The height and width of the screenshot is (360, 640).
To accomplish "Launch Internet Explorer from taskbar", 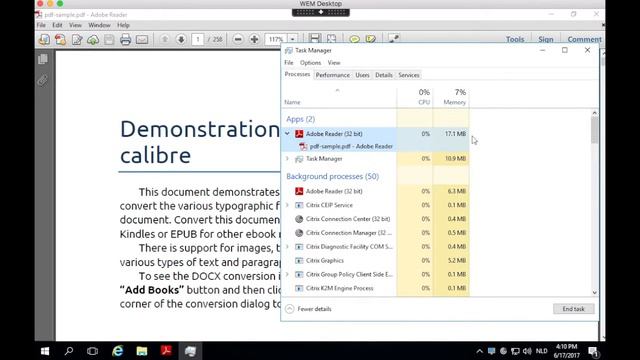I will pyautogui.click(x=118, y=351).
